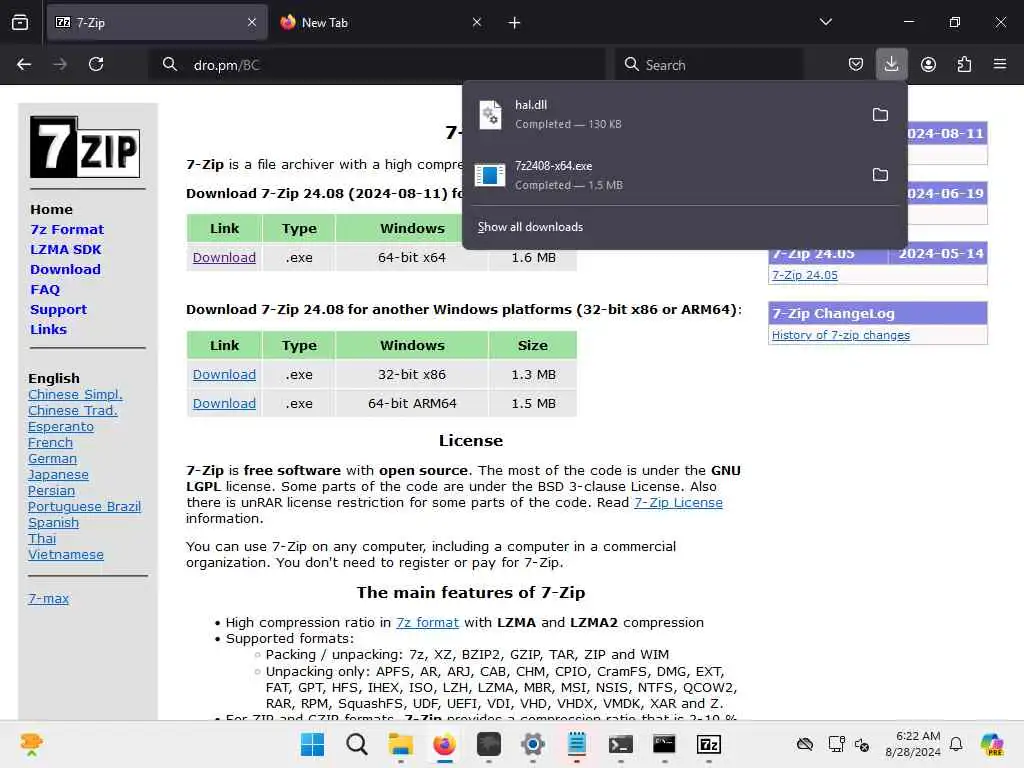Viewport: 1024px width, 768px height.
Task: Open the Copilot preview taskbar icon
Action: tap(991, 744)
